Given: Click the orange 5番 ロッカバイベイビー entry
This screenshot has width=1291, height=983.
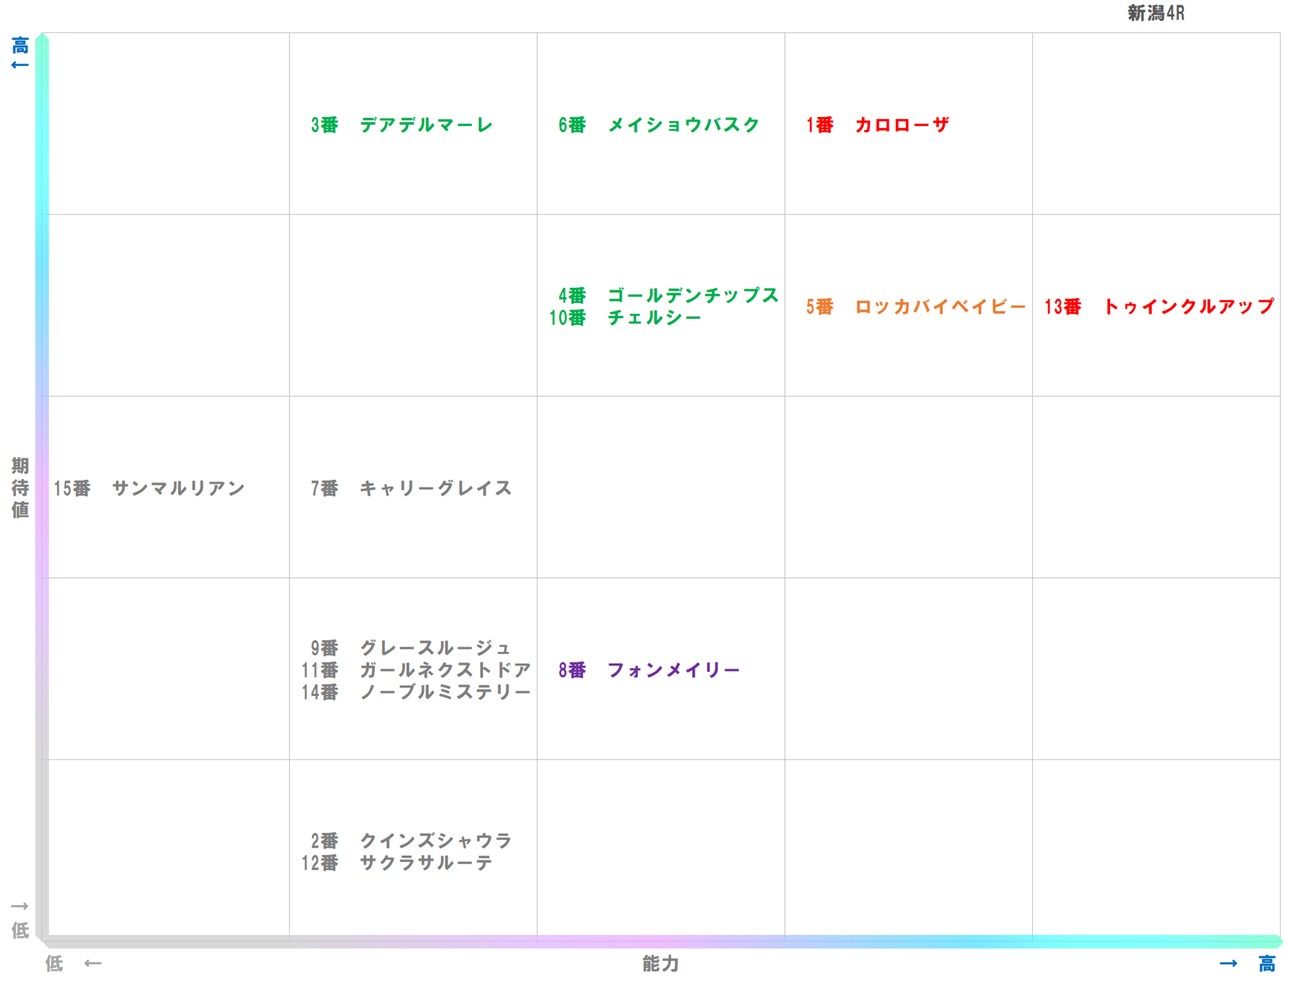Looking at the screenshot, I should coord(915,307).
